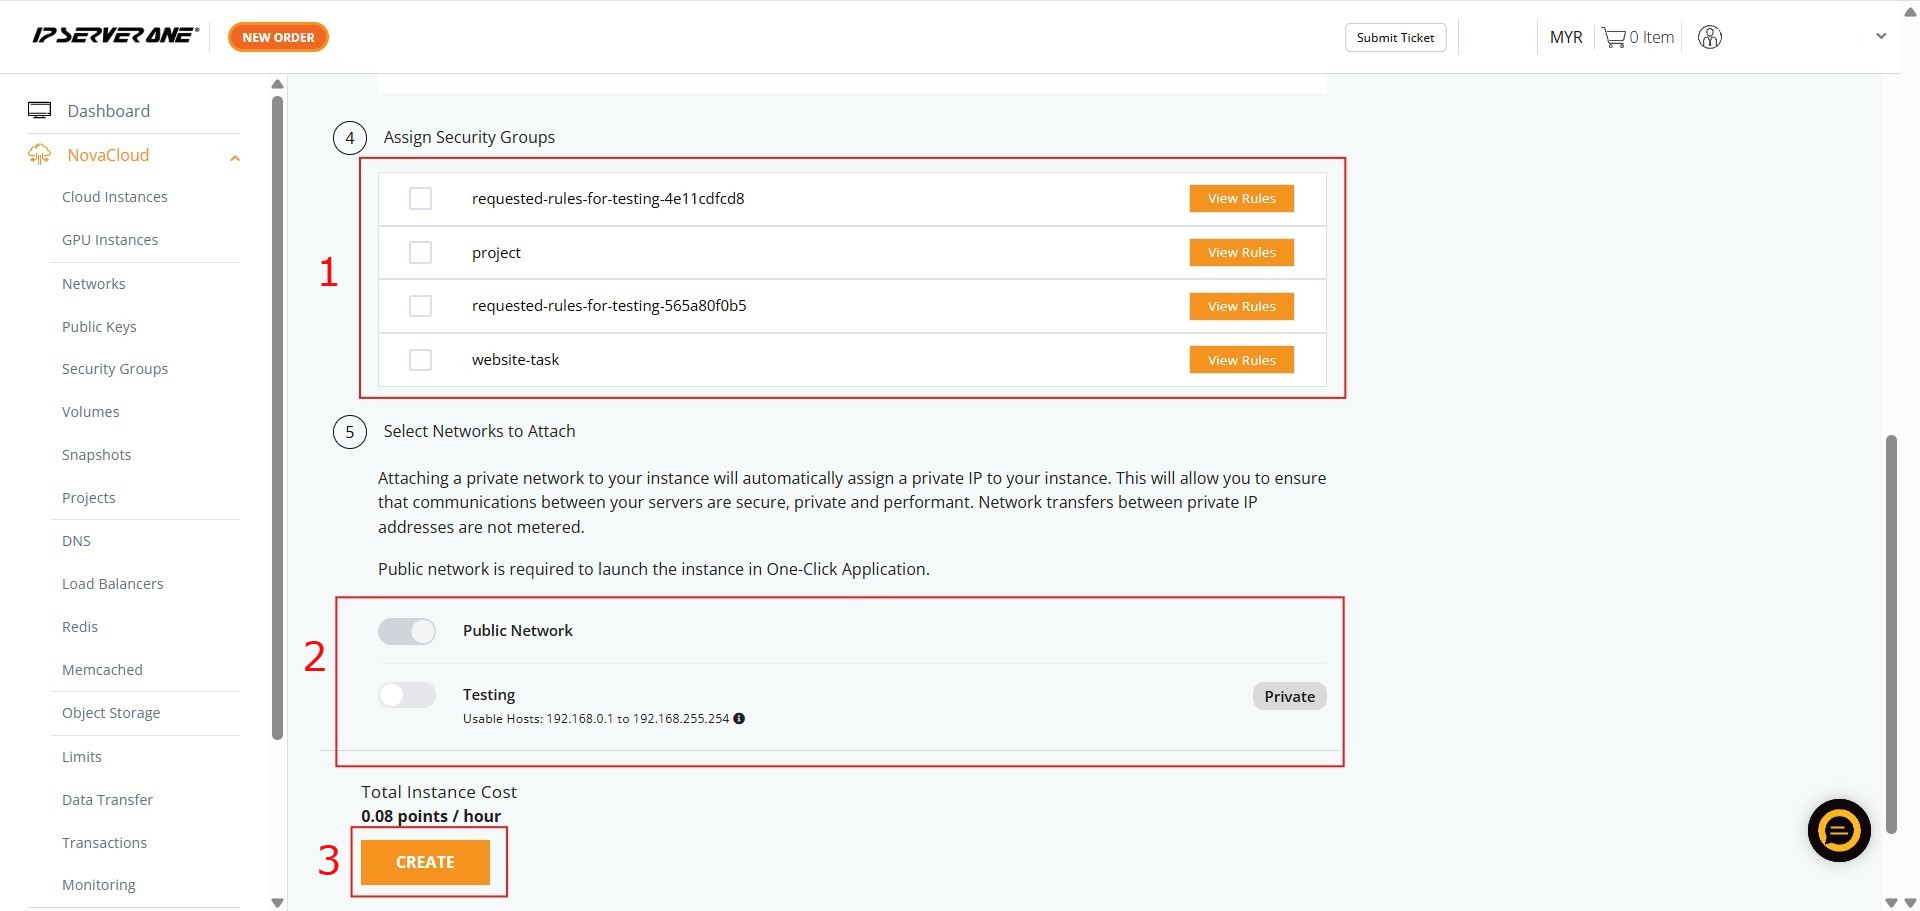Tick the website-task security group checkbox
The height and width of the screenshot is (911, 1920).
[x=421, y=360]
